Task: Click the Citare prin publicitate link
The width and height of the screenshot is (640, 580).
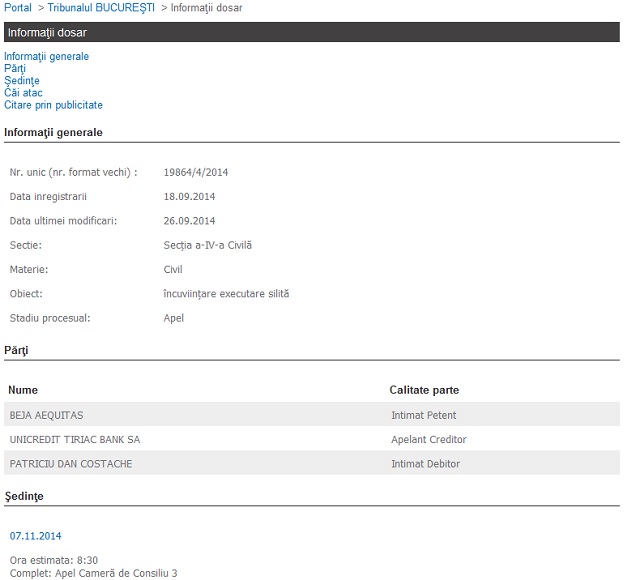Action: coord(53,105)
